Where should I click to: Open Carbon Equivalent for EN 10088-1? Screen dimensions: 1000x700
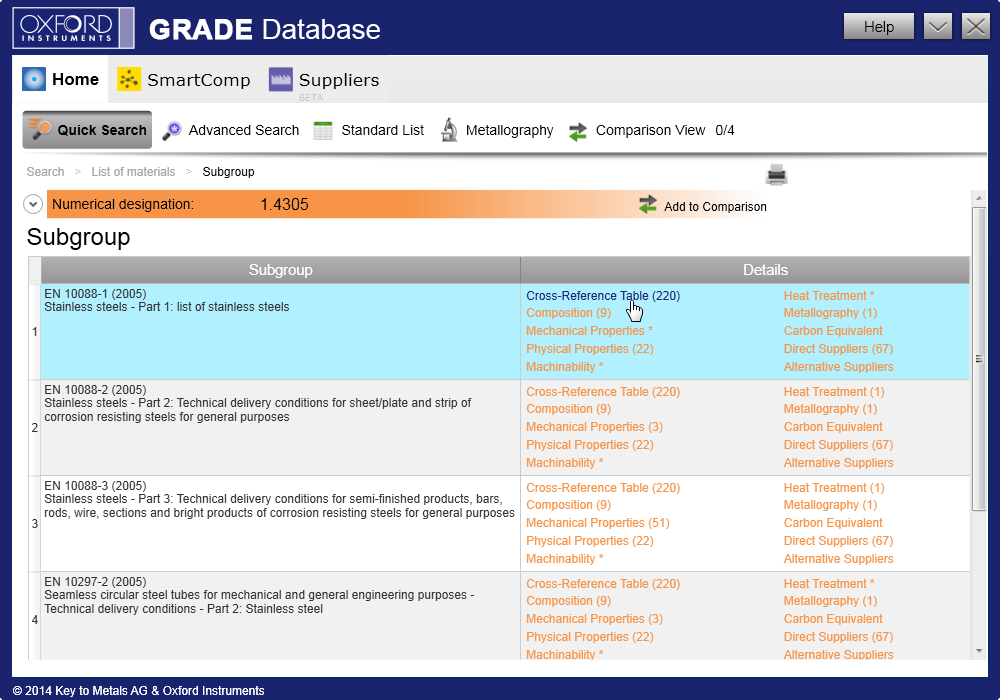coord(833,331)
